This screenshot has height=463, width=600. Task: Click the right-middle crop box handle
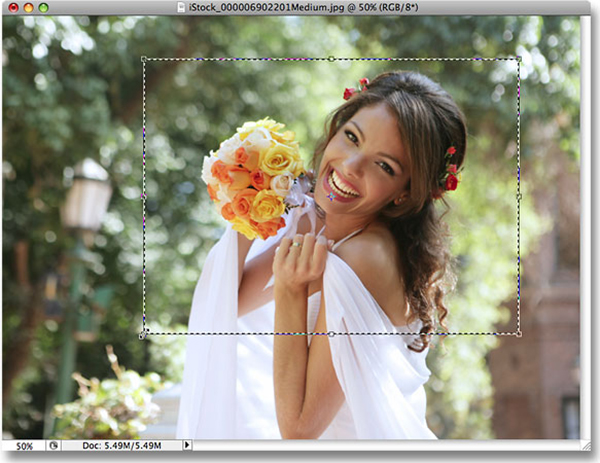tap(518, 196)
